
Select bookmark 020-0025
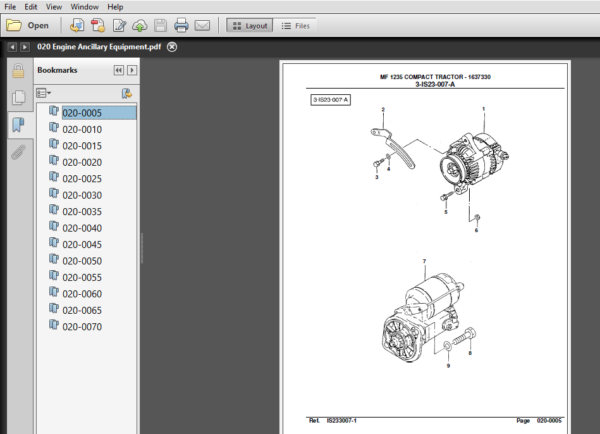(82, 179)
